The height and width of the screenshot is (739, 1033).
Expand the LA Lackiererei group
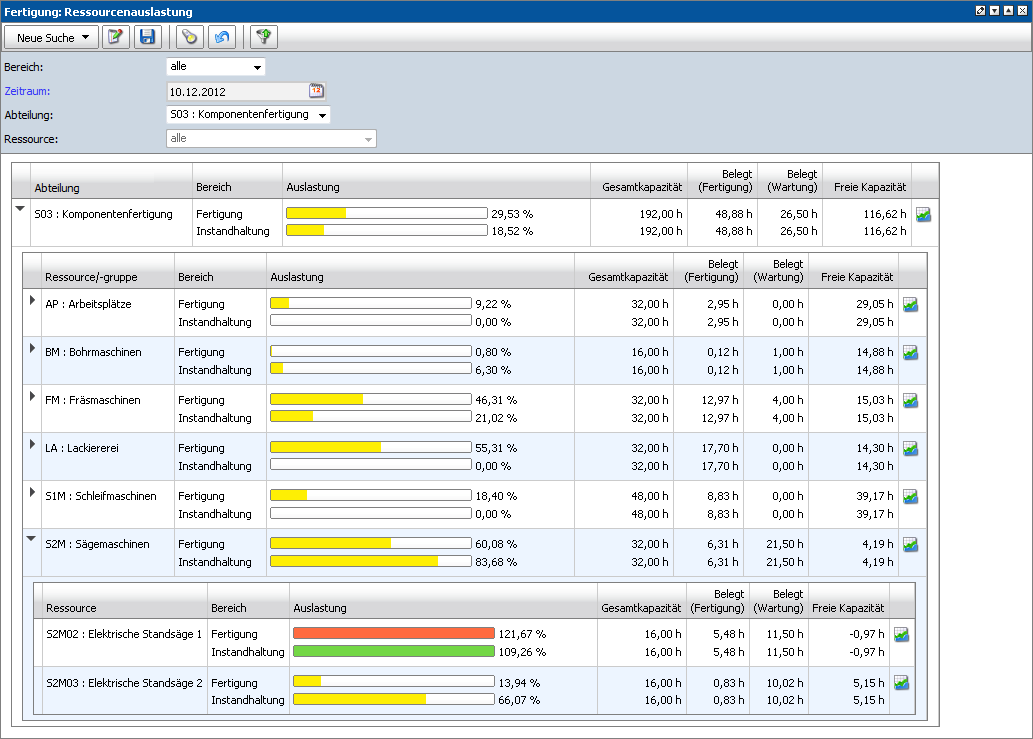(x=32, y=444)
